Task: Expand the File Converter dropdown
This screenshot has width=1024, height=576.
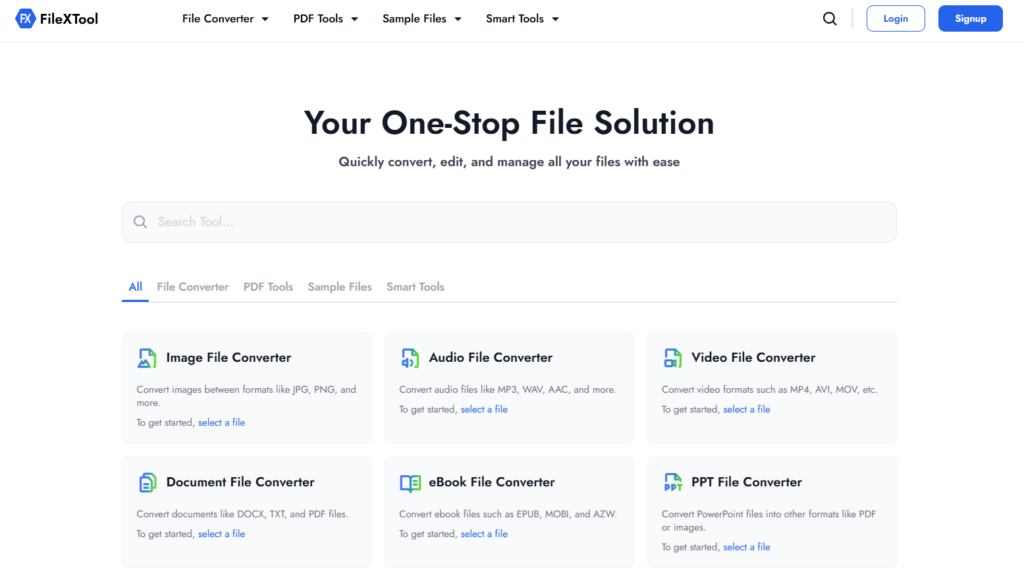Action: (x=225, y=18)
